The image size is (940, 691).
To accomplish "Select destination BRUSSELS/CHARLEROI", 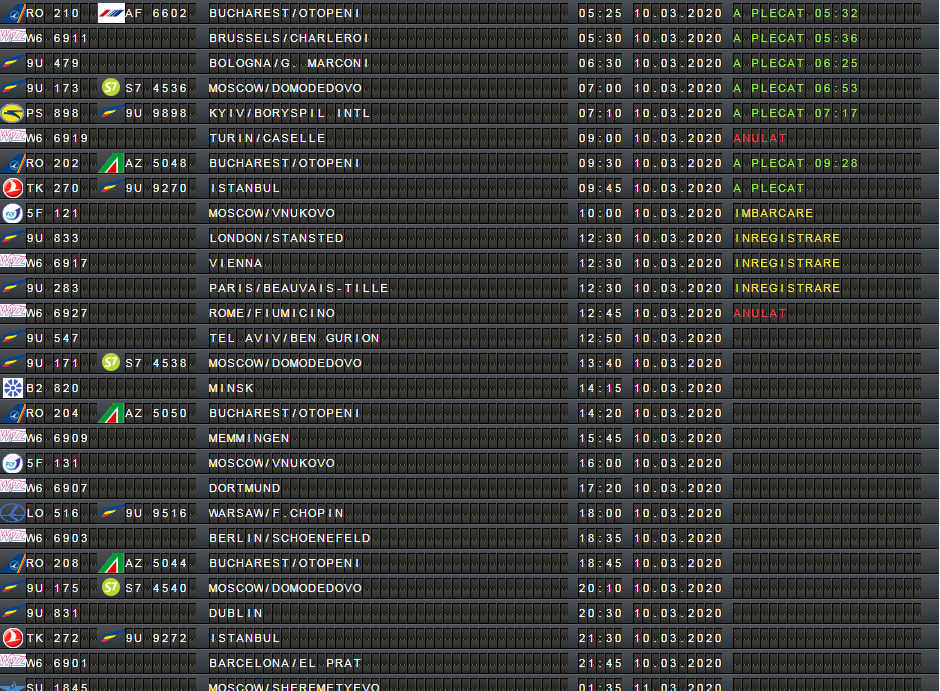I will [x=289, y=38].
